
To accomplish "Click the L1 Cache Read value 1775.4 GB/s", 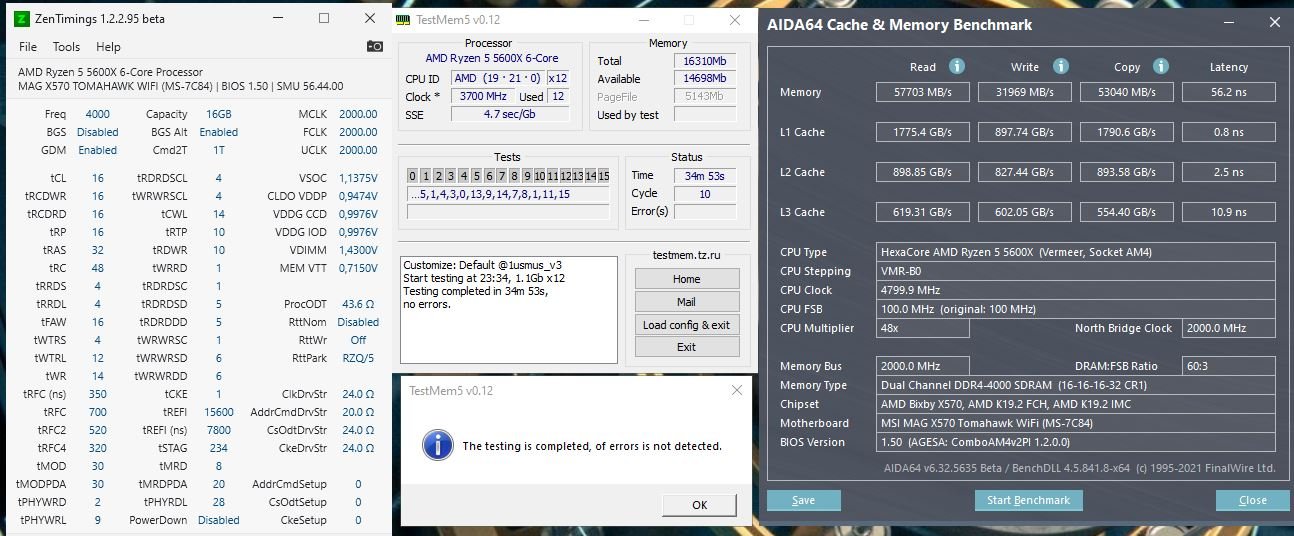I will coord(922,132).
